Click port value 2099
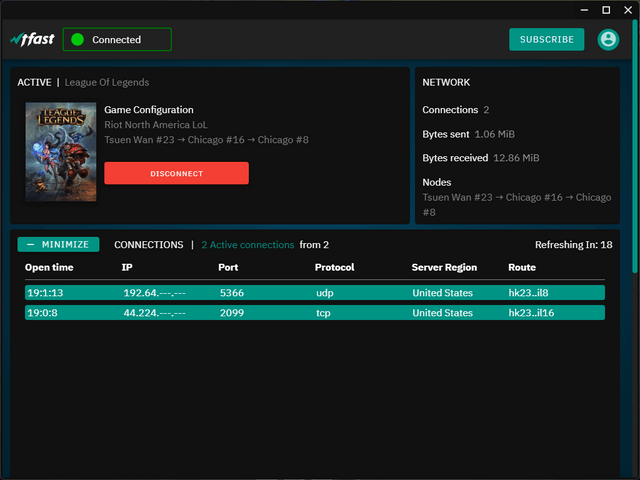640x480 pixels. click(x=232, y=313)
